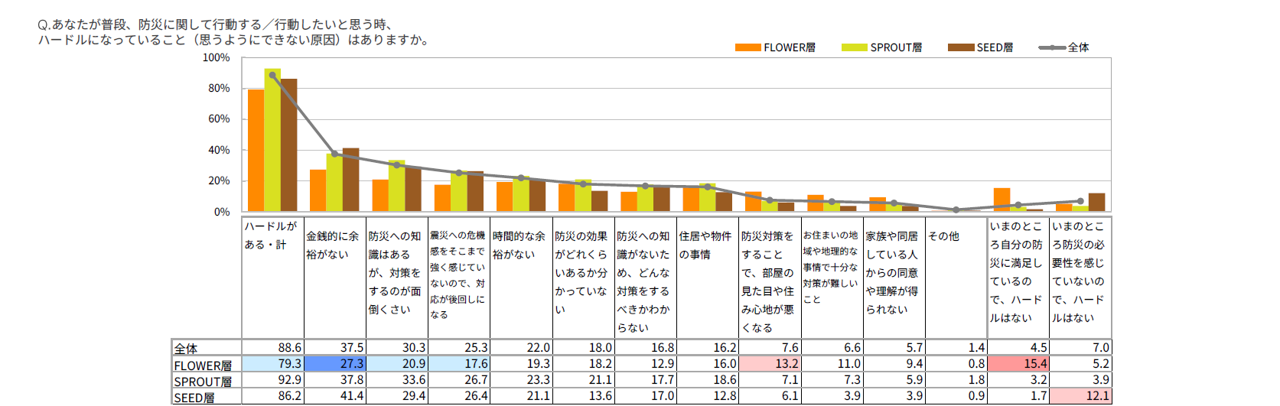Screen dimensions: 1280x406
Task: Click the 25.3 cell in 全体 row
Action: tap(458, 349)
